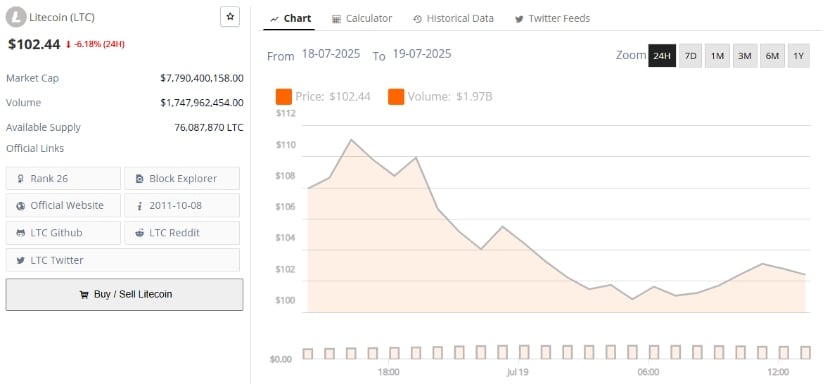The image size is (825, 384).
Task: Click the shopping cart icon in Buy button
Action: pos(84,295)
